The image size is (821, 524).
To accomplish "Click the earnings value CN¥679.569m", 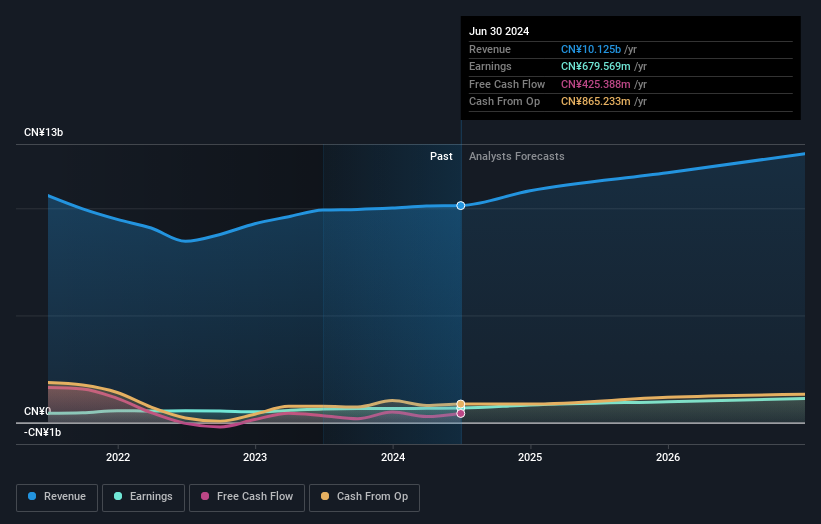I will point(595,66).
